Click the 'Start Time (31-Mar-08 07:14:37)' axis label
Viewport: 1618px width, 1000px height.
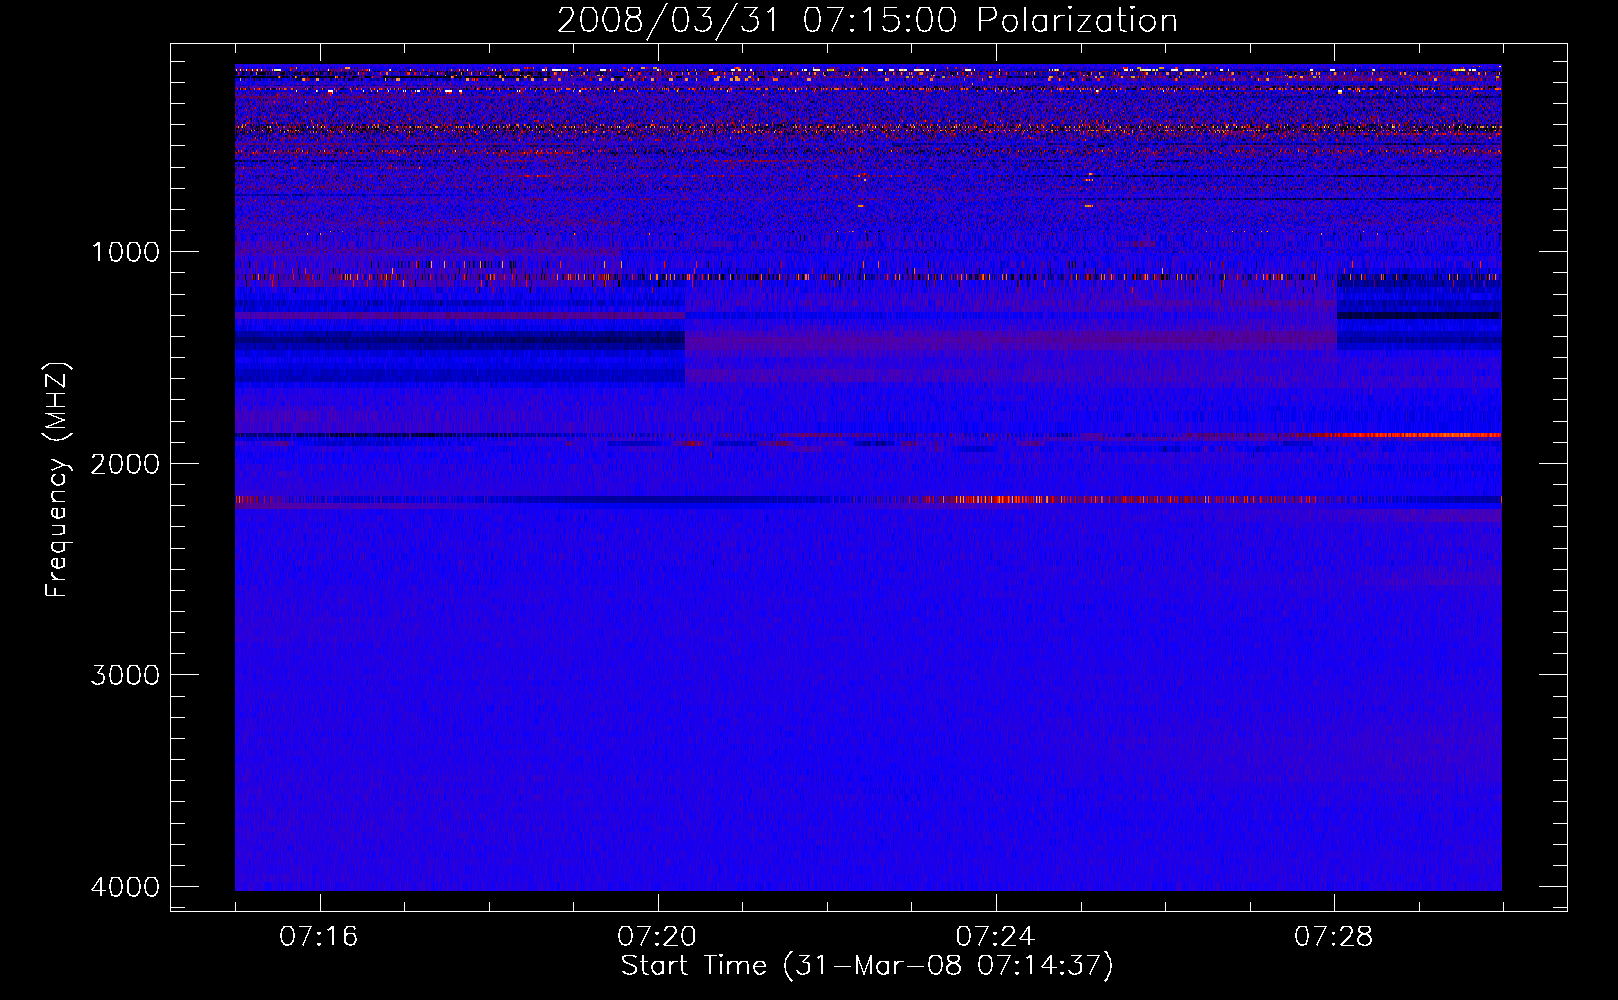tap(867, 966)
